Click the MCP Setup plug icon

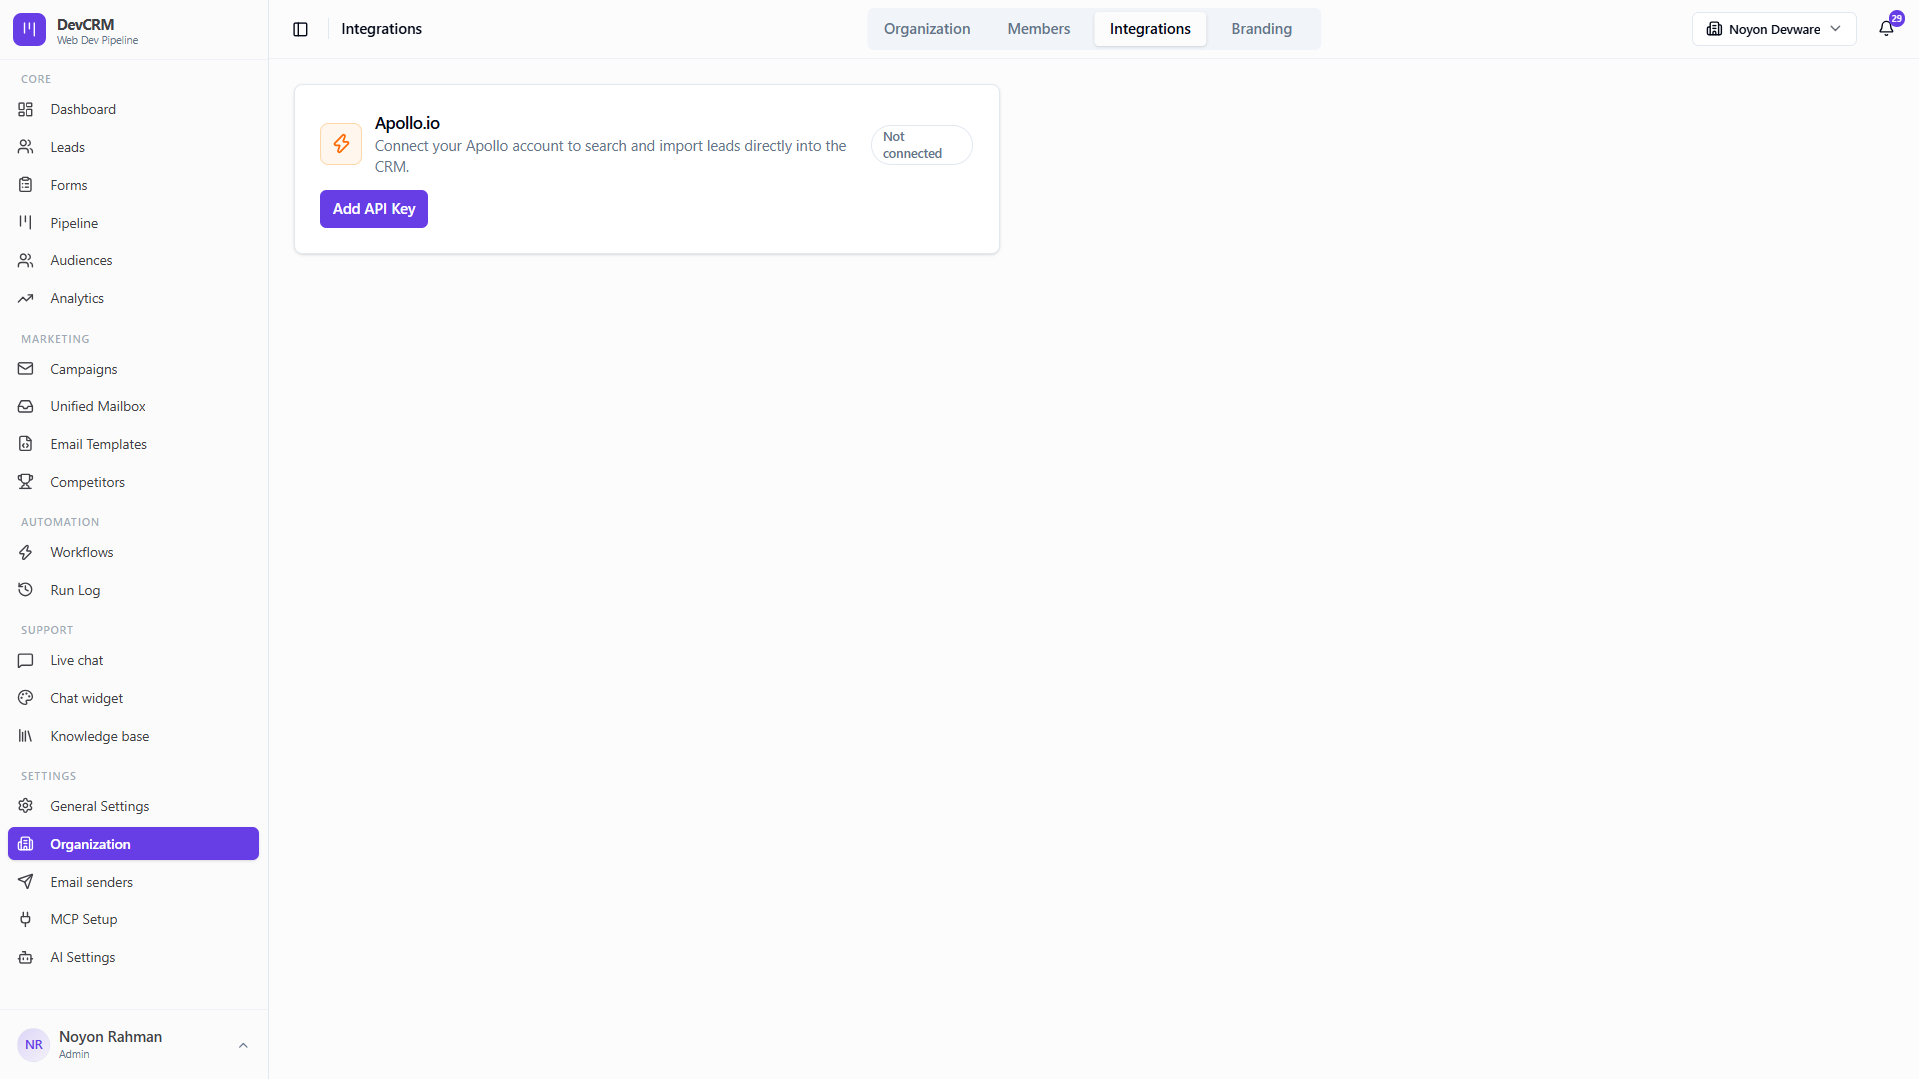(x=26, y=920)
